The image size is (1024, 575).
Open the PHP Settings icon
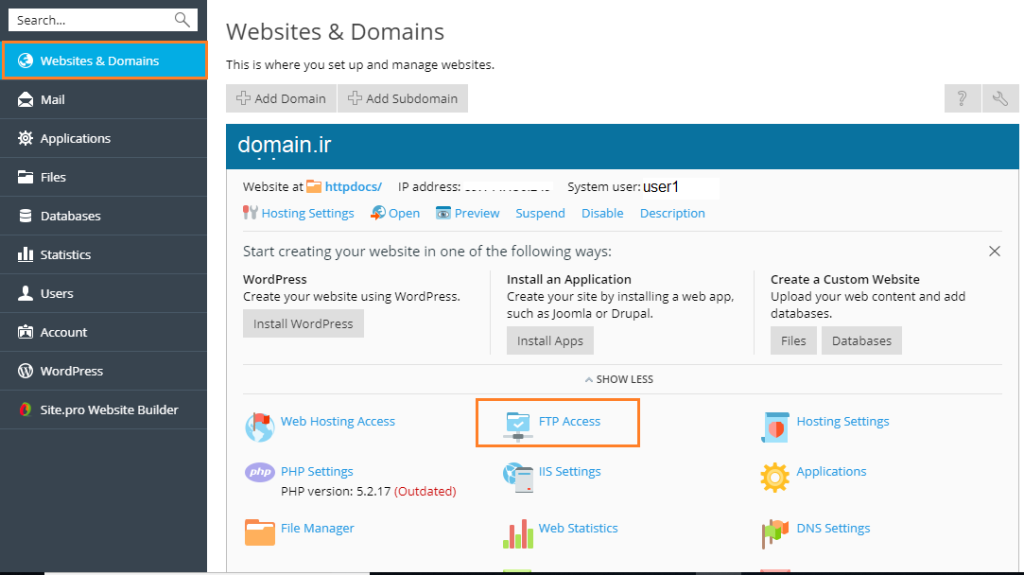point(260,473)
